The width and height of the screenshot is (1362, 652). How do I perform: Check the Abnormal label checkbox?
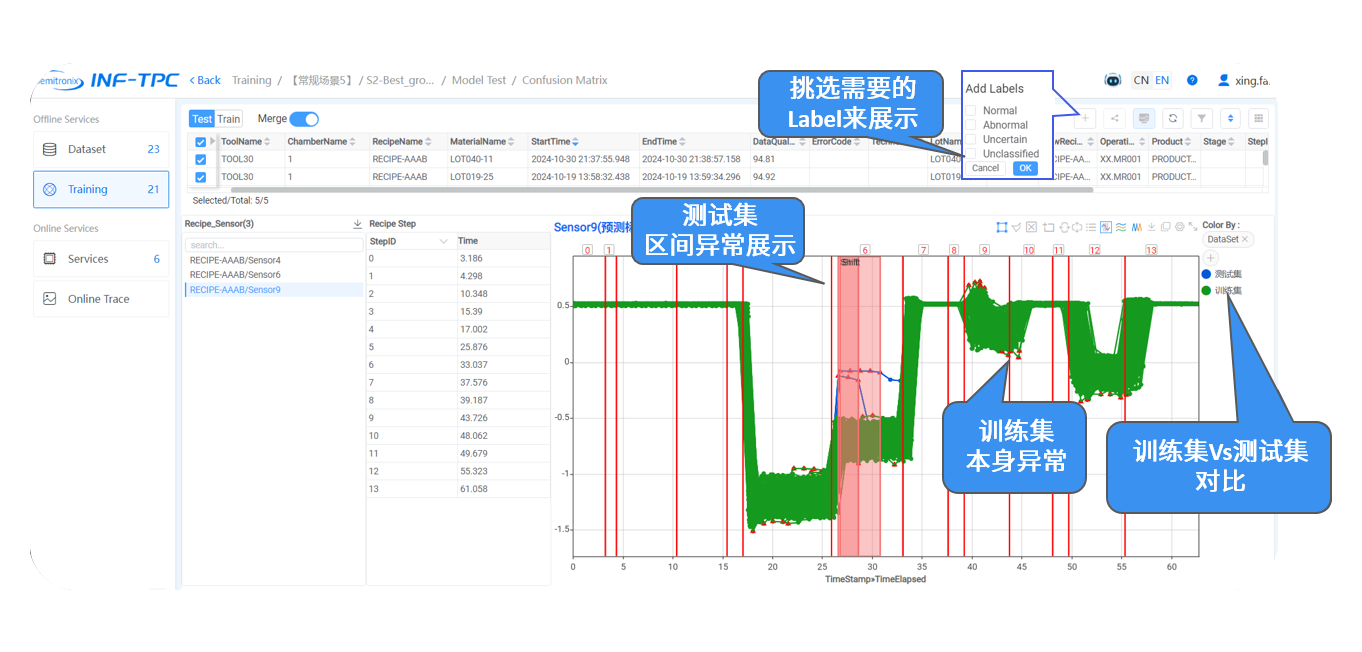[x=970, y=125]
